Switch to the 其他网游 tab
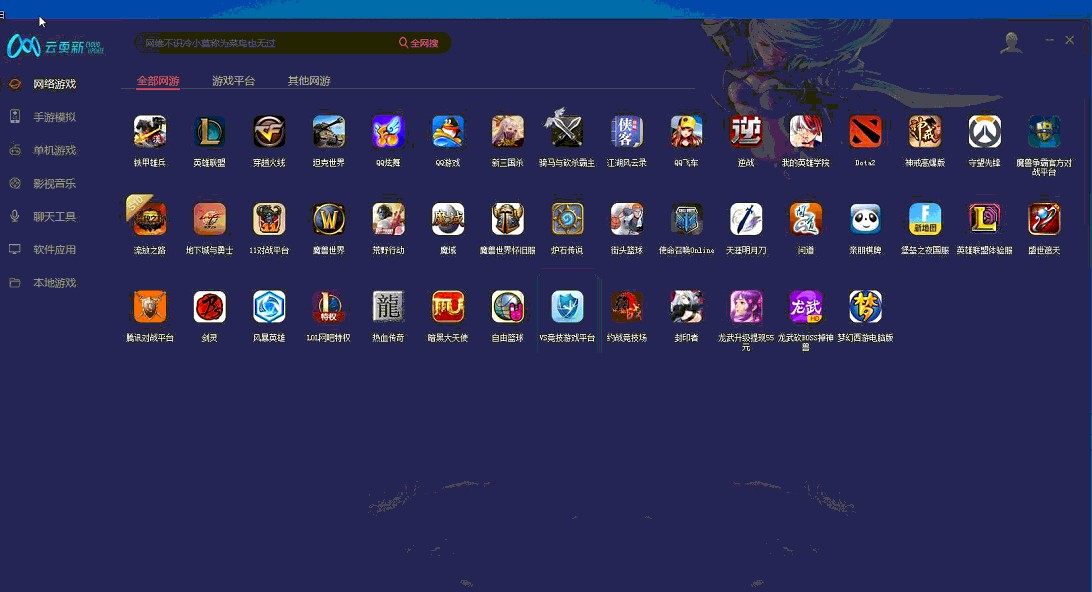 309,81
